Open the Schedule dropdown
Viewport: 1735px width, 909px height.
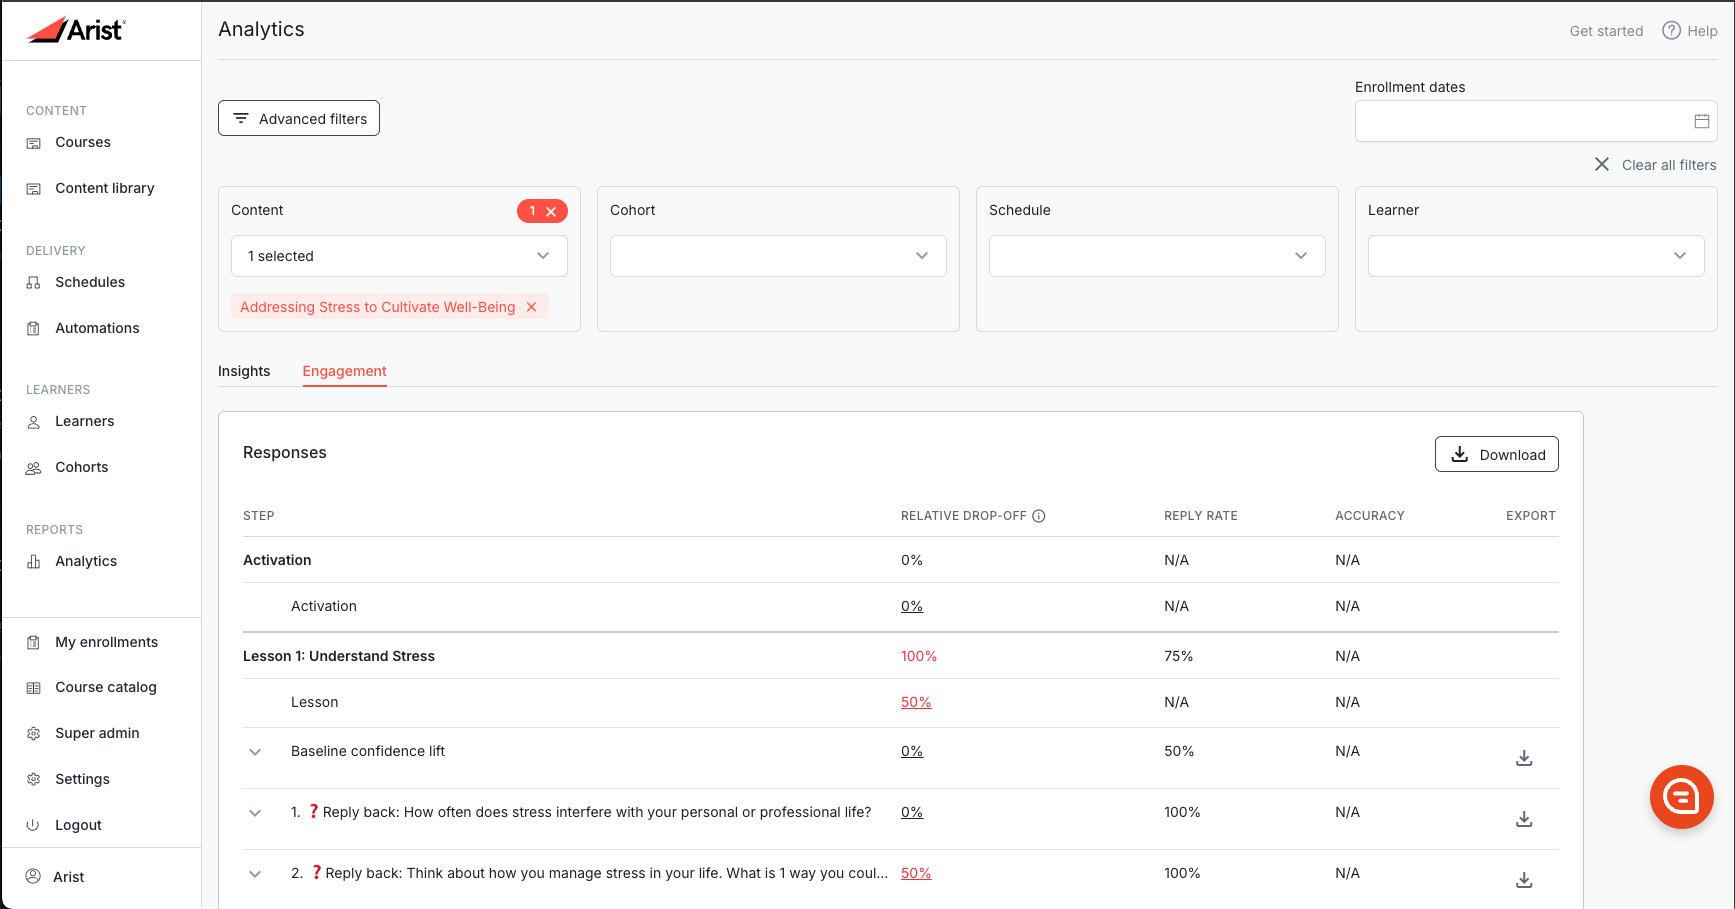[1157, 256]
